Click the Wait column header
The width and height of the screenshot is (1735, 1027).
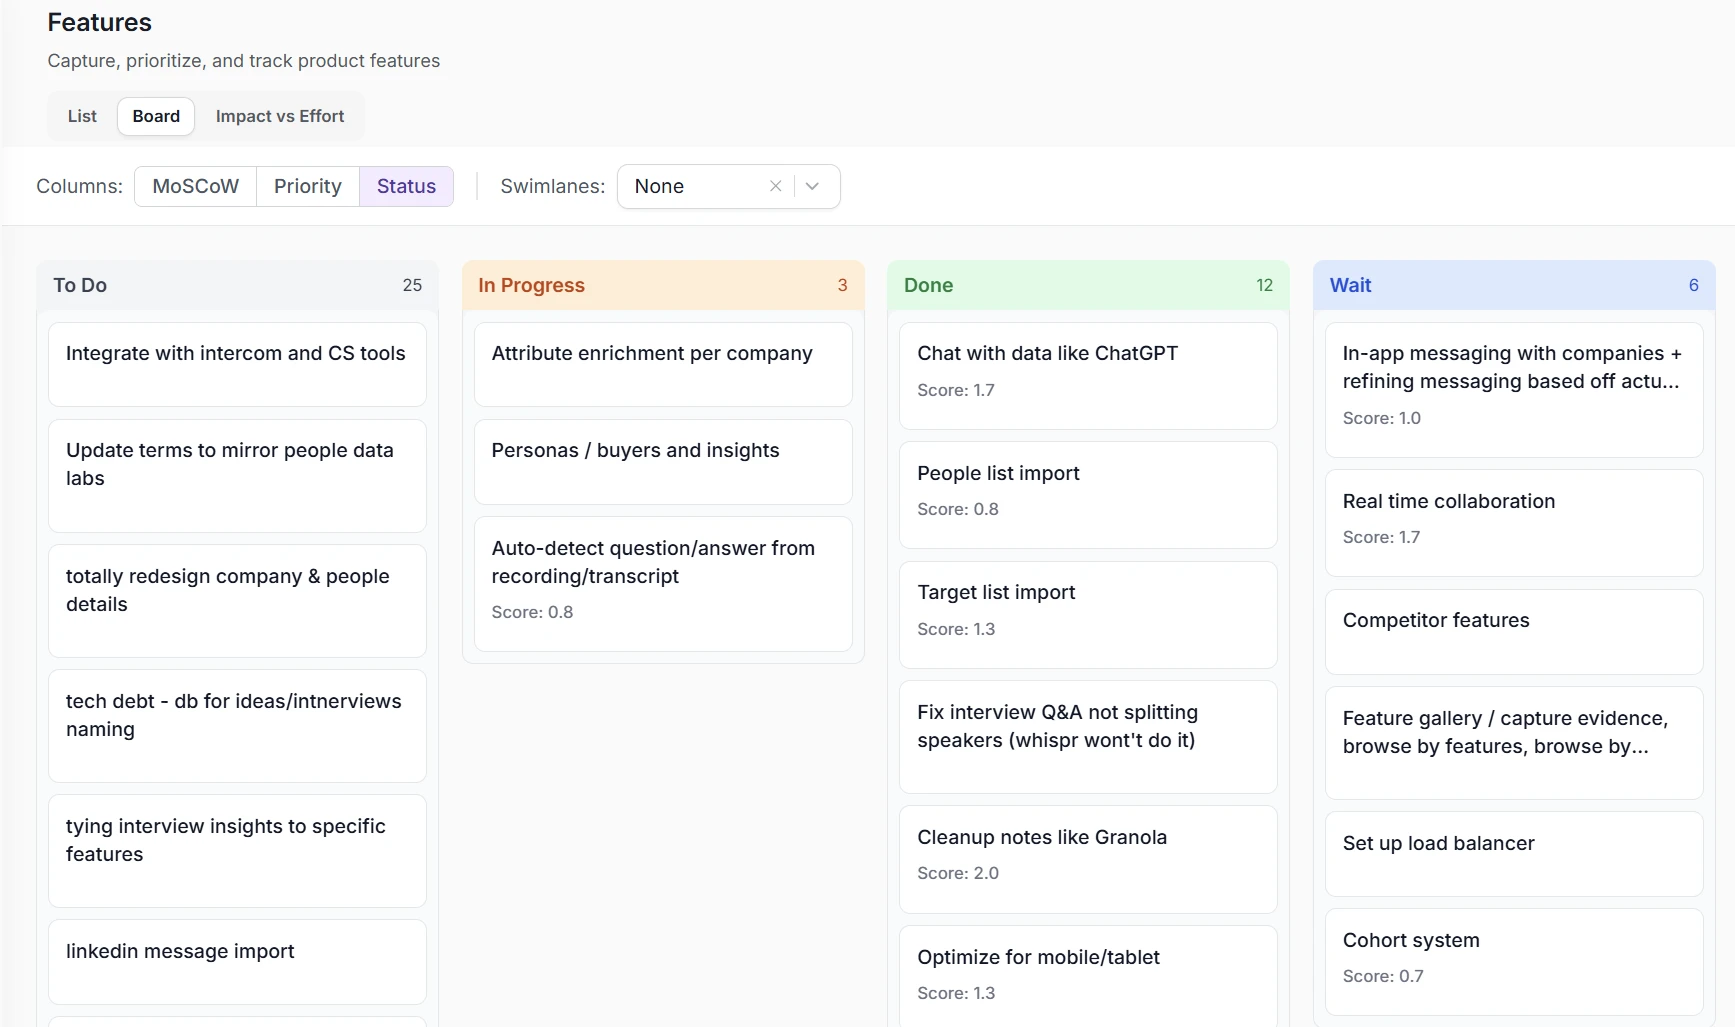pos(1514,285)
